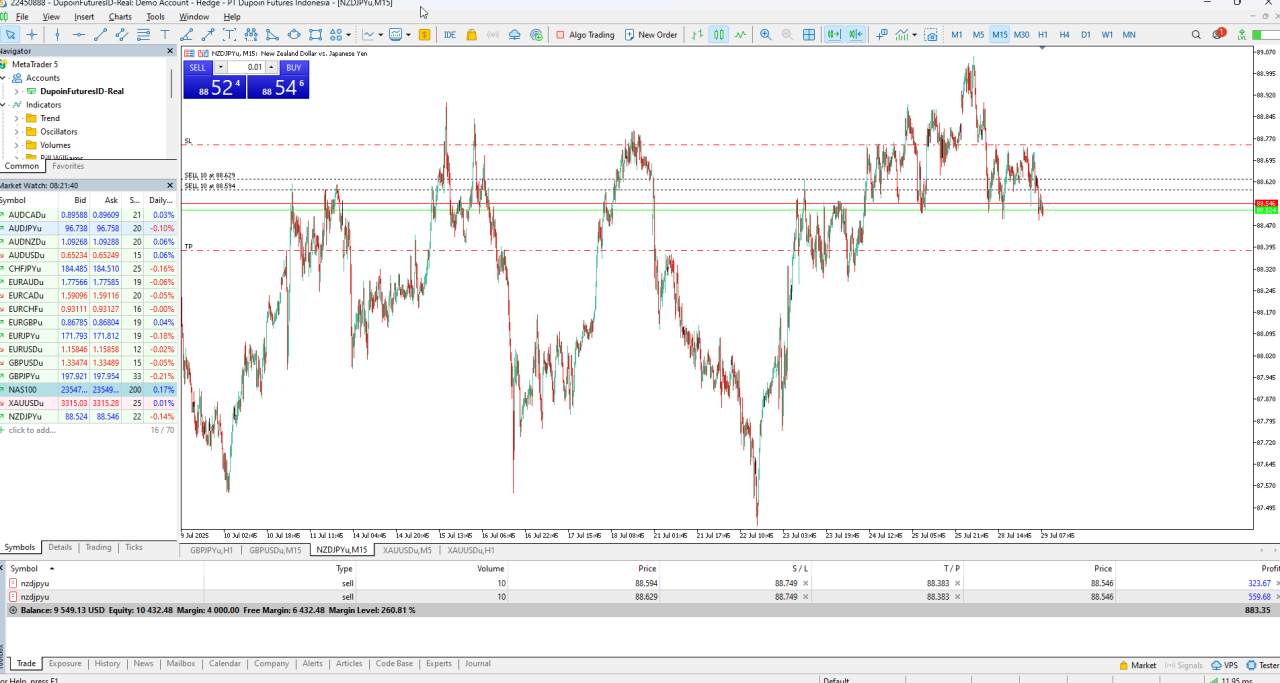Expand the Trend indicators folder
1280x683 pixels.
16,118
